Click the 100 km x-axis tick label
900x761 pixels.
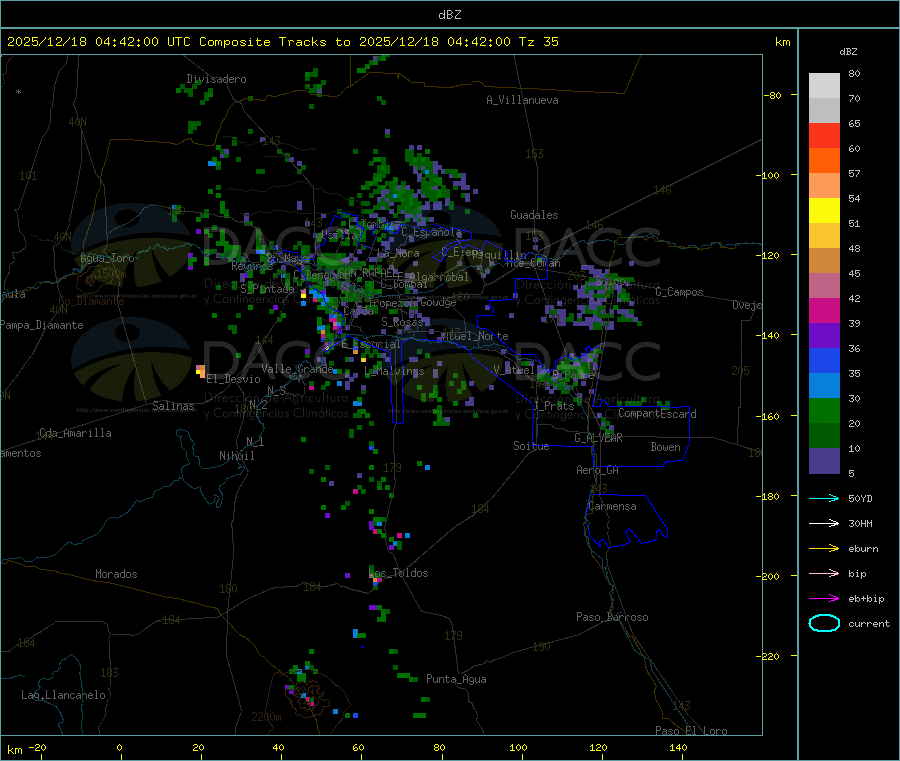(x=518, y=747)
